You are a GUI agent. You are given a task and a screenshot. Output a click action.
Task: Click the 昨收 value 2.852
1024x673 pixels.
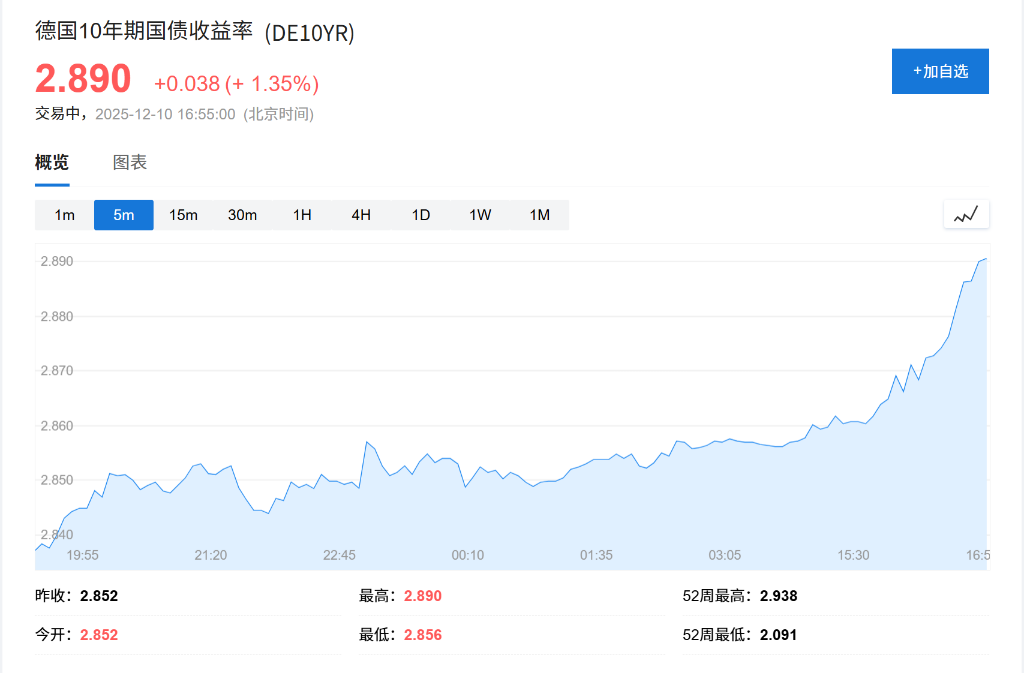[x=99, y=596]
